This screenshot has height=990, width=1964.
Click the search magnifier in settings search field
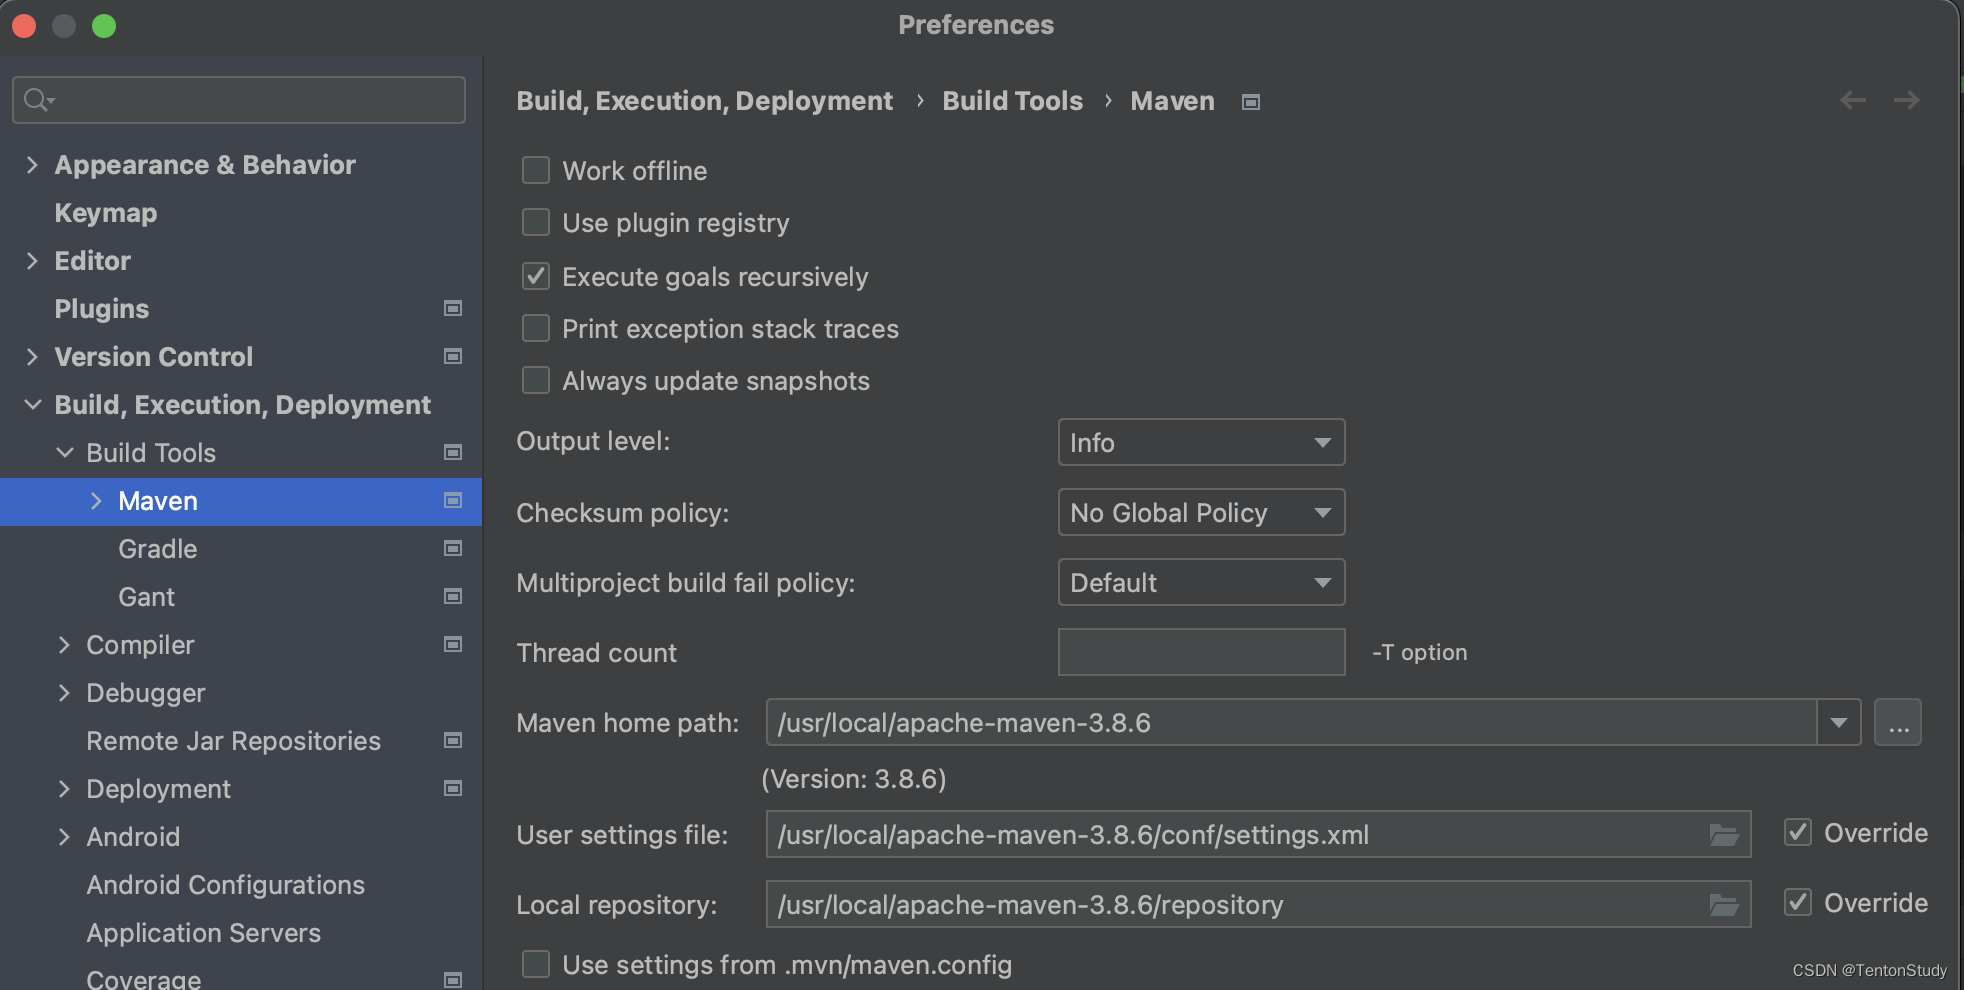[34, 100]
